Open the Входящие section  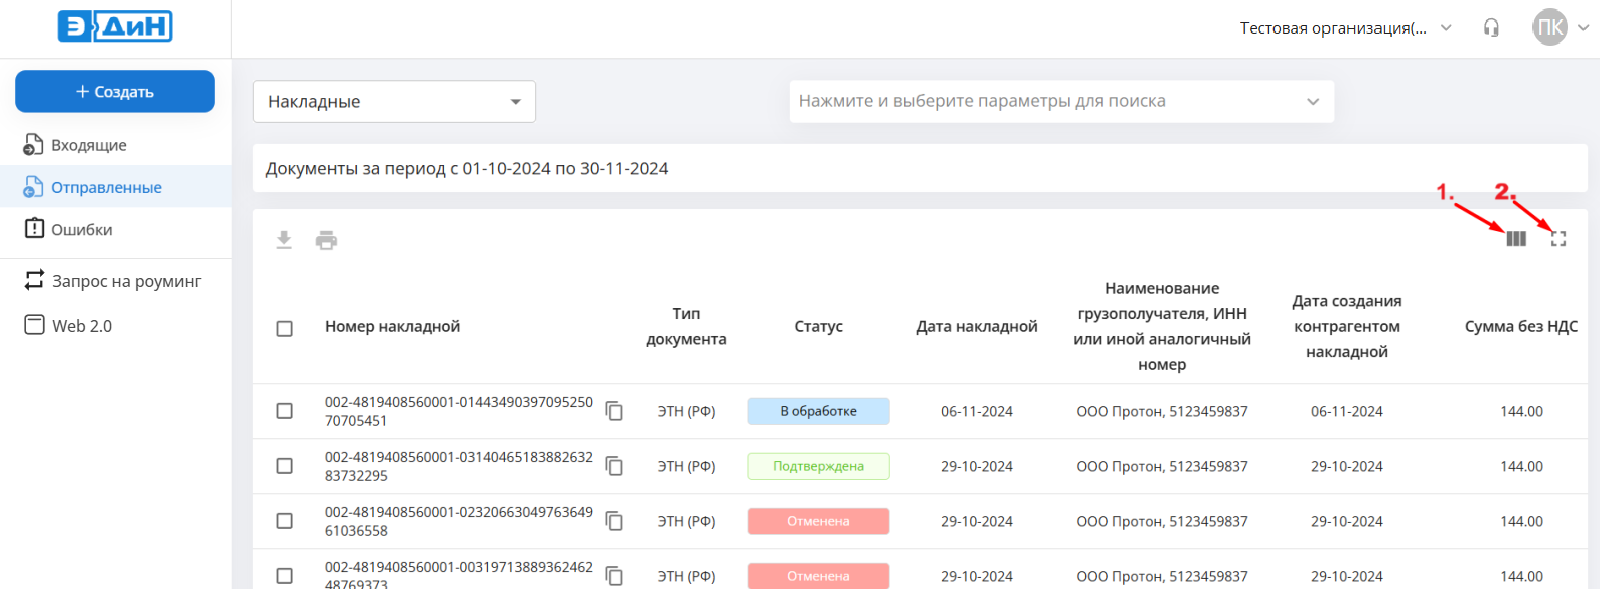point(89,145)
